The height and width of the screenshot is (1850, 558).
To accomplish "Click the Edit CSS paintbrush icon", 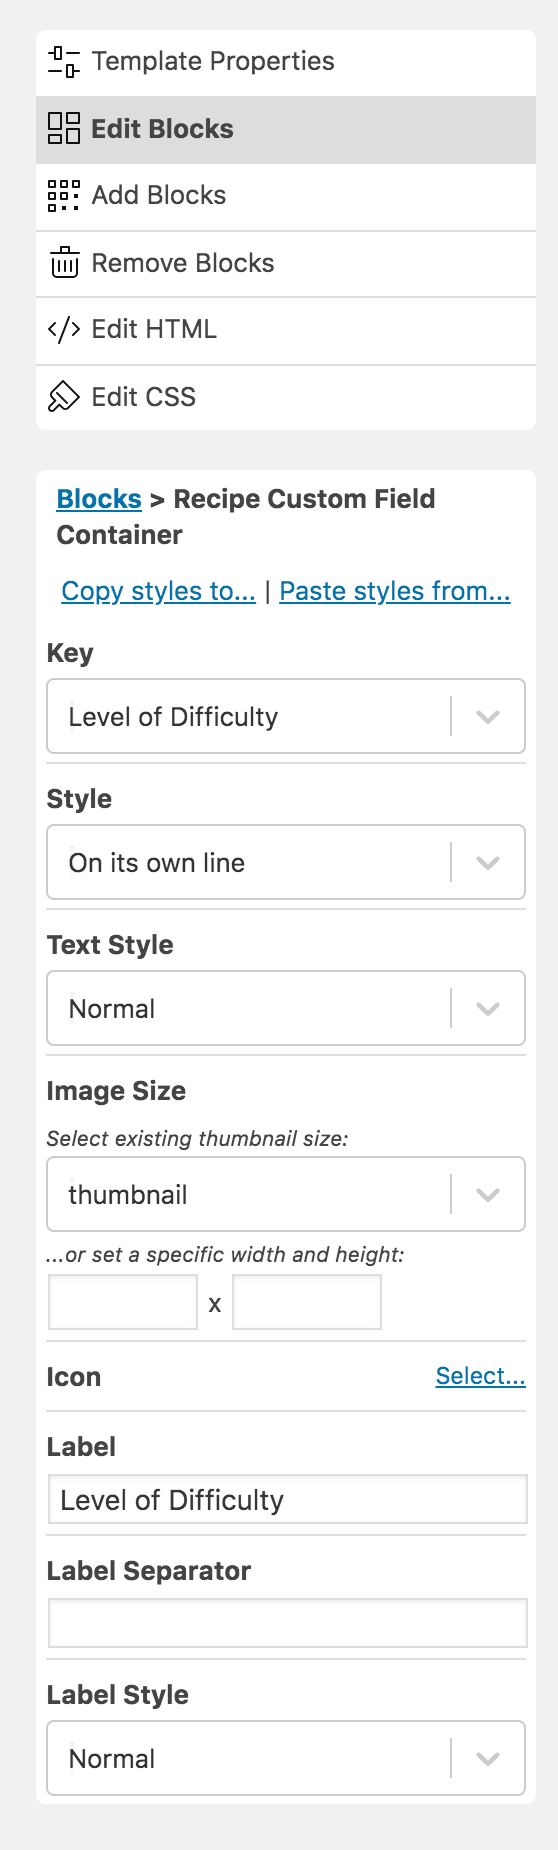I will pos(64,396).
